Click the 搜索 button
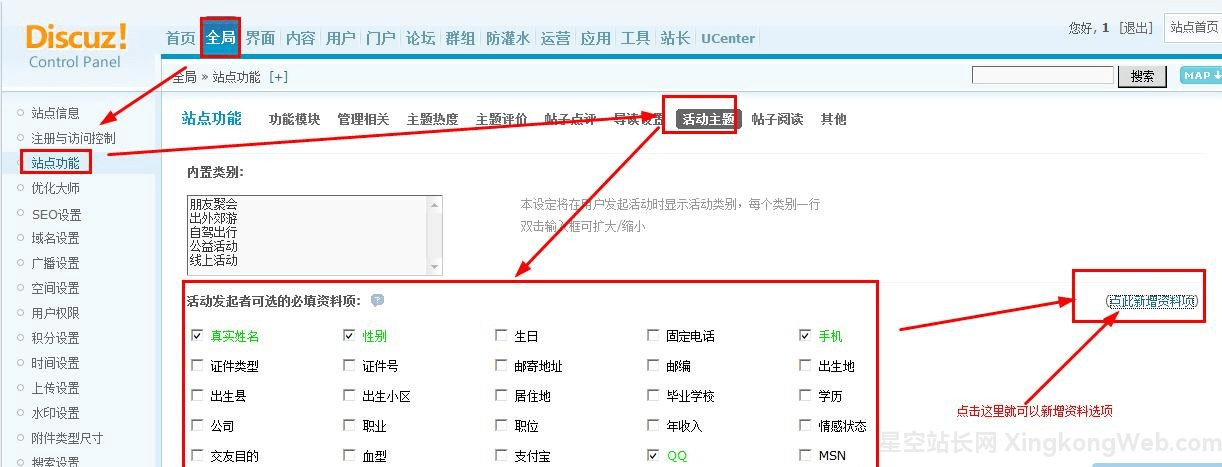 [1142, 76]
